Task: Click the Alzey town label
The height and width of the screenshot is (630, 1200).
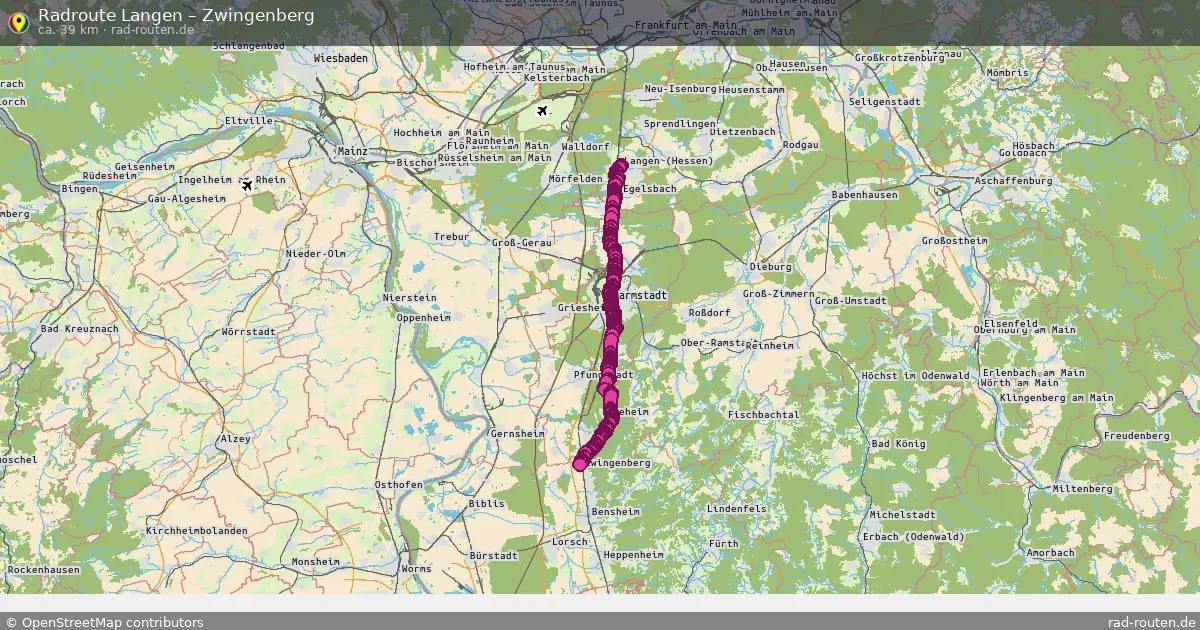Action: 235,438
